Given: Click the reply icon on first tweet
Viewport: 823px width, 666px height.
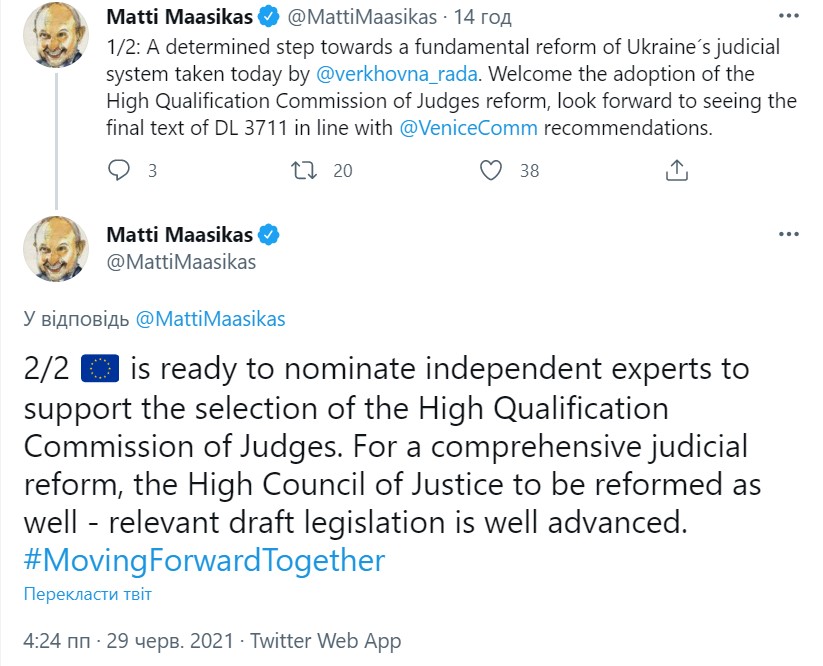Looking at the screenshot, I should (x=119, y=170).
